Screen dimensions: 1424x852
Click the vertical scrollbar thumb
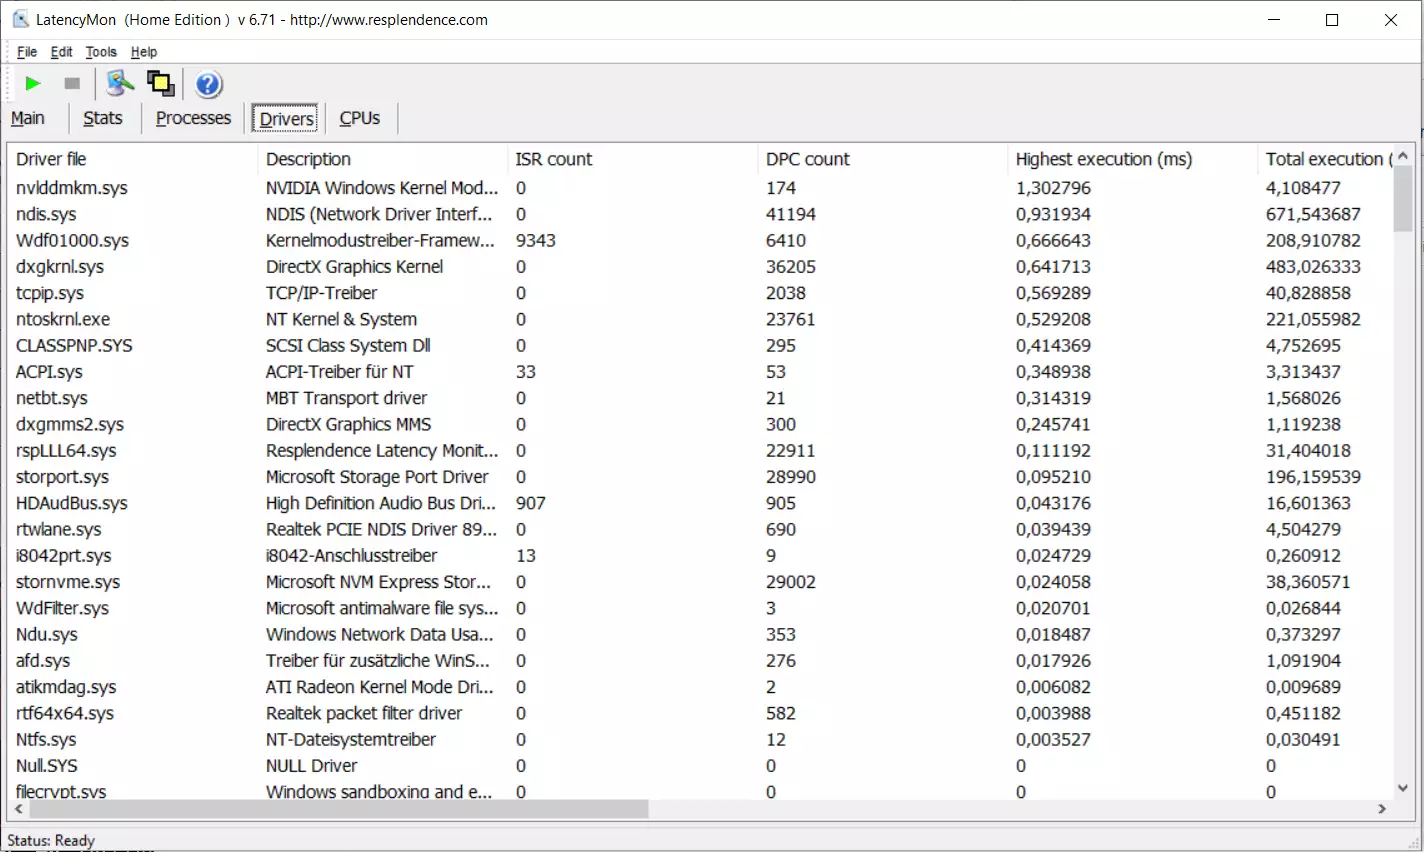(1403, 199)
